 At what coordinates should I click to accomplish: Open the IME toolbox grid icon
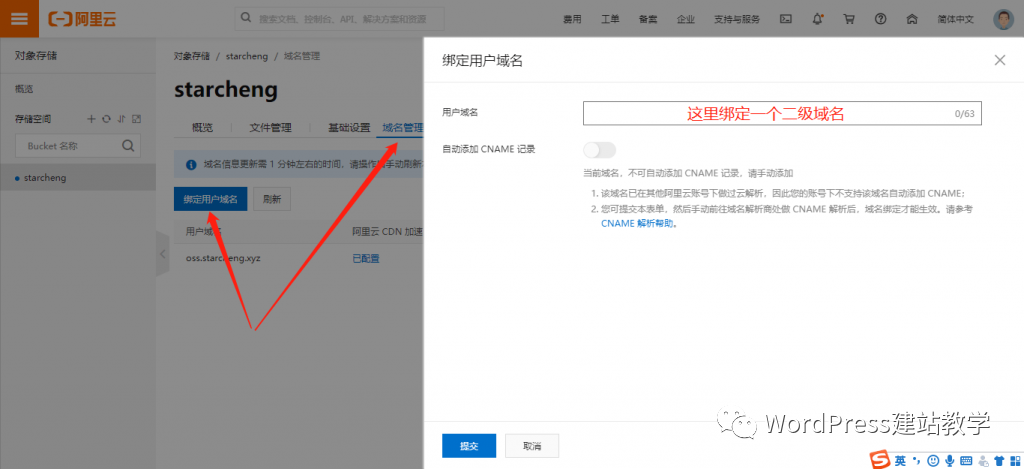[1014, 460]
